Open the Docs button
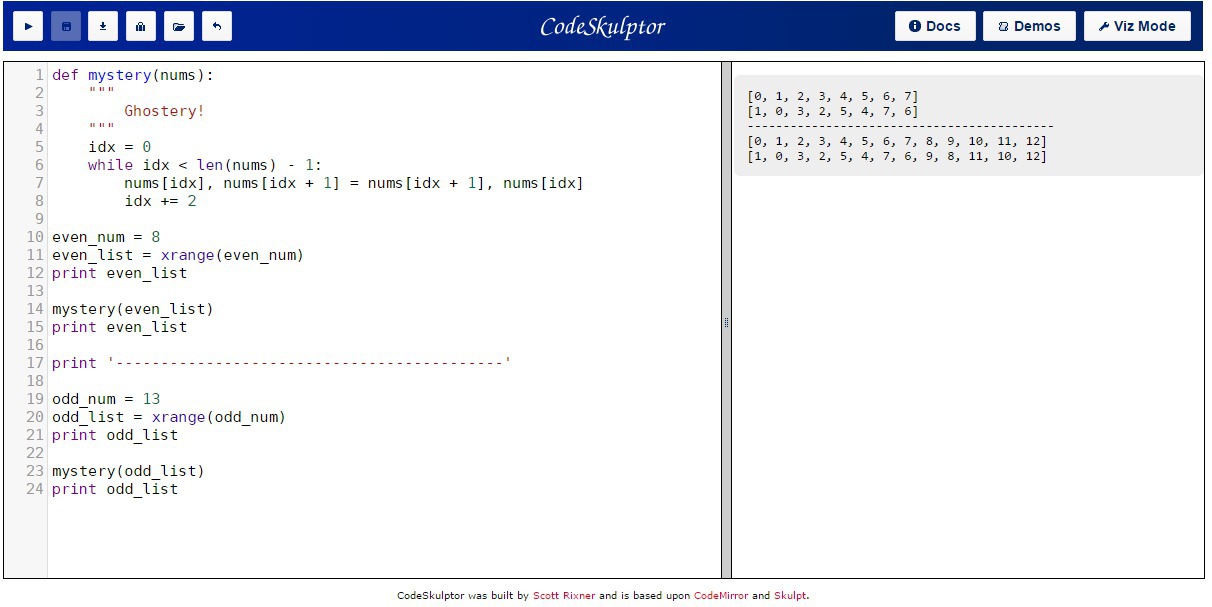Image resolution: width=1212 pixels, height=607 pixels. 935,26
